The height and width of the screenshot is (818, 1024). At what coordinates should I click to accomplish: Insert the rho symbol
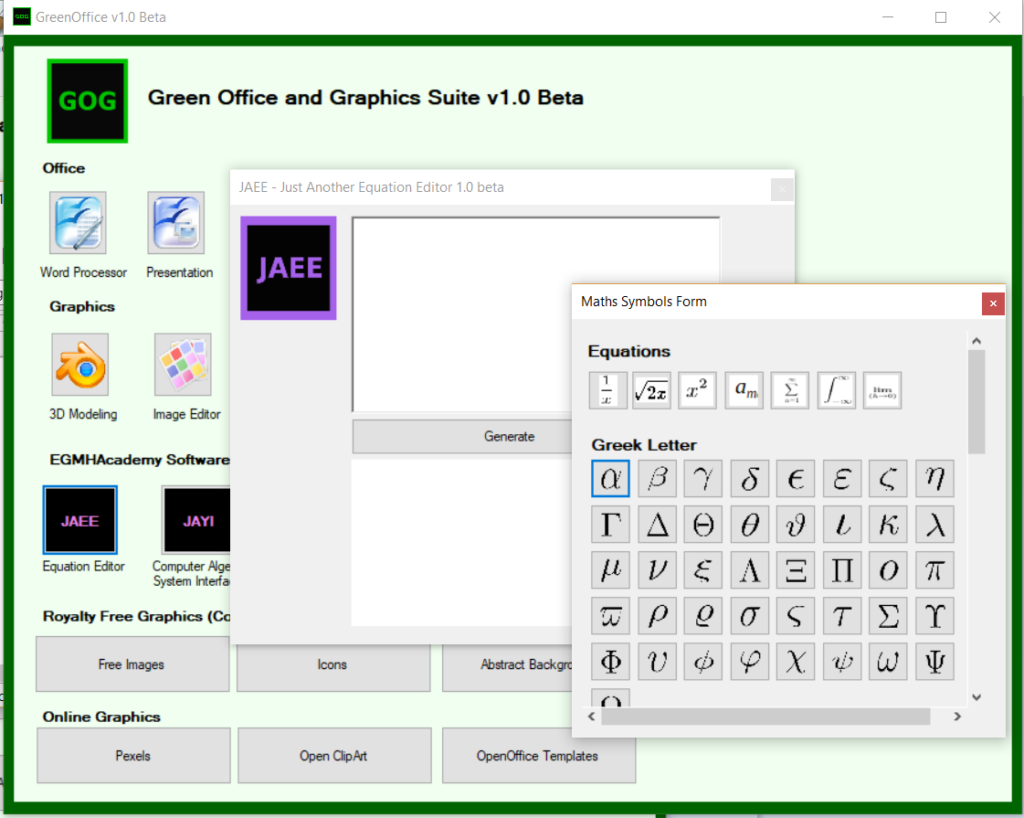coord(657,616)
